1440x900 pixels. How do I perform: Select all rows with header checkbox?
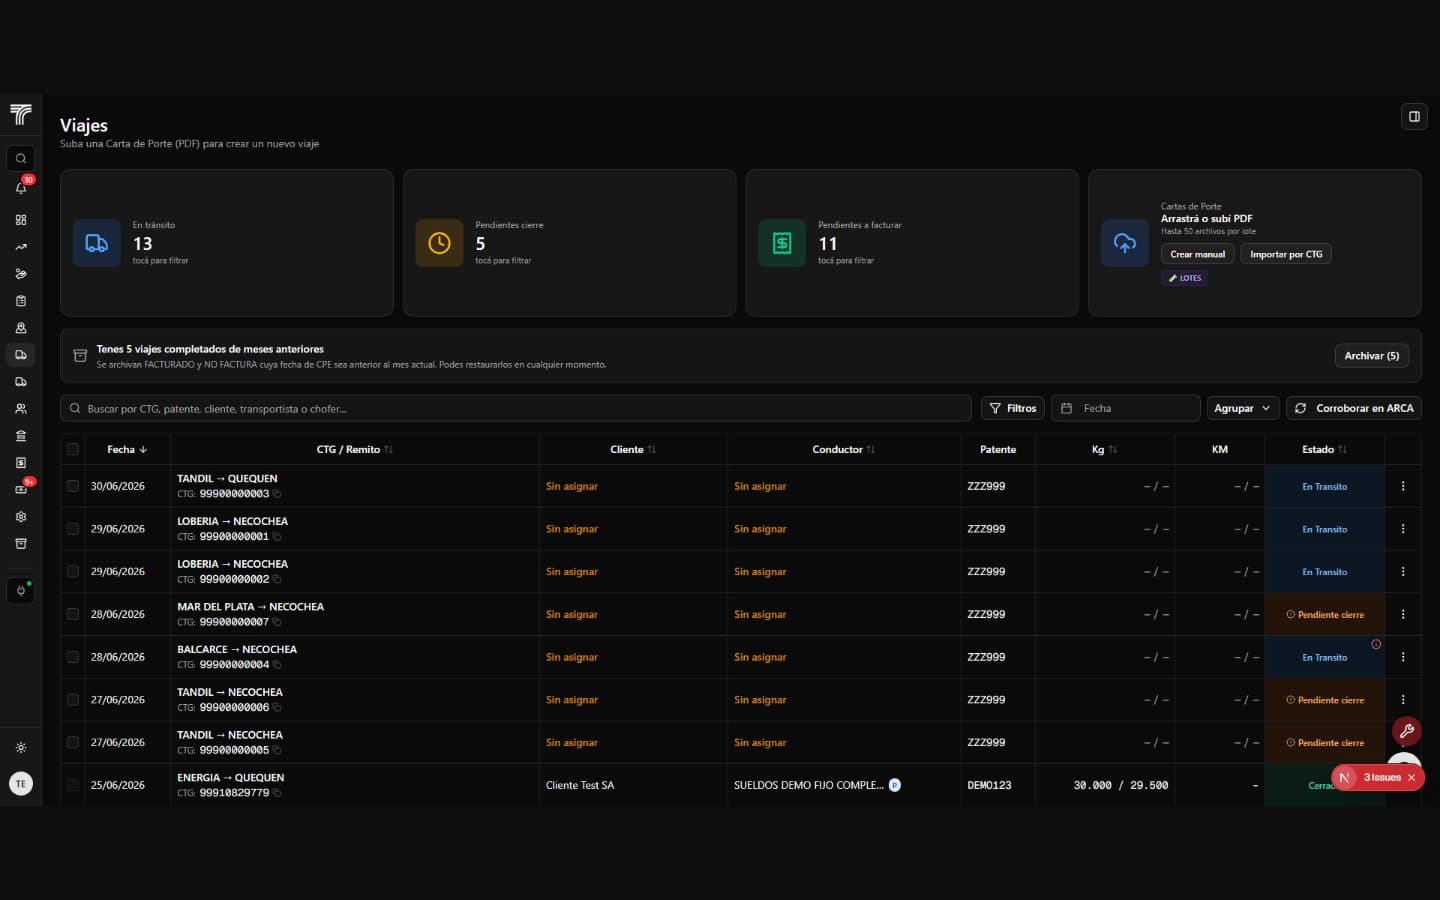pyautogui.click(x=72, y=450)
